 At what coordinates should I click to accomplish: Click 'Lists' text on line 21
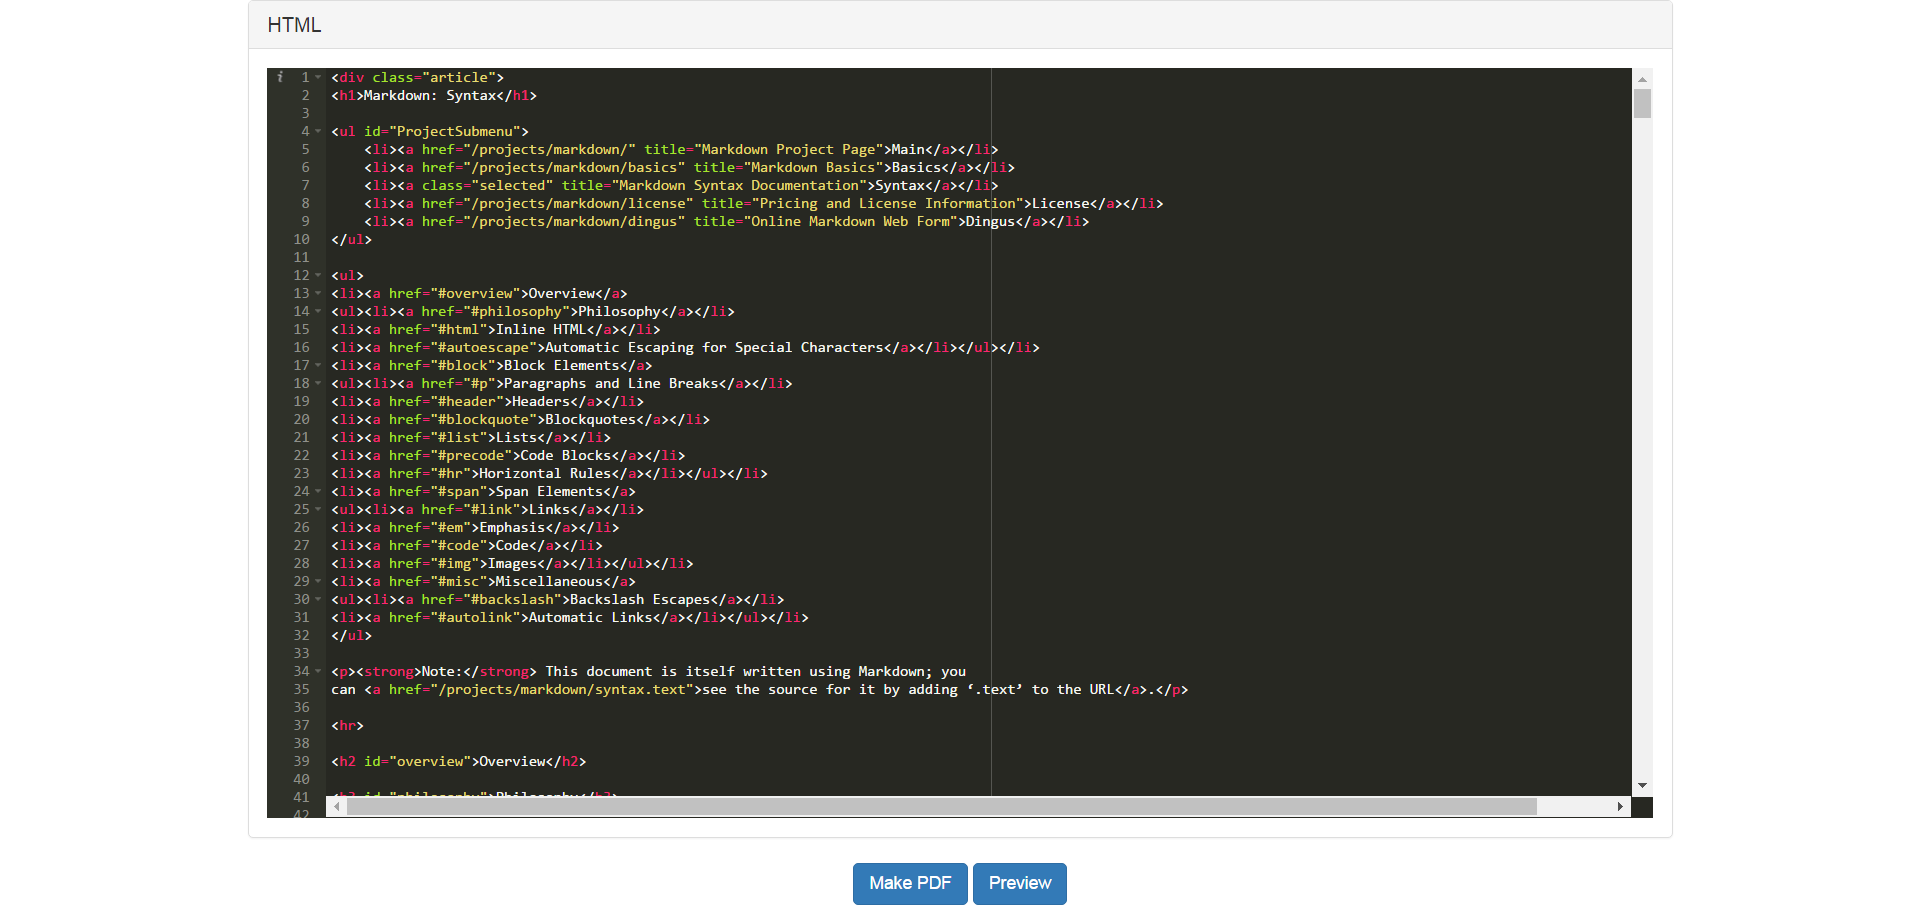coord(516,437)
